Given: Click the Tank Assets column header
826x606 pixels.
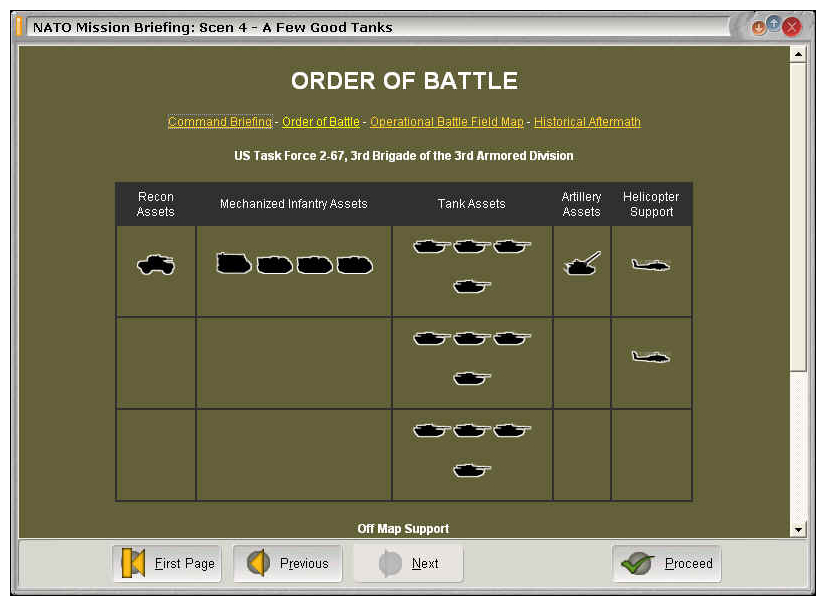Looking at the screenshot, I should point(471,204).
